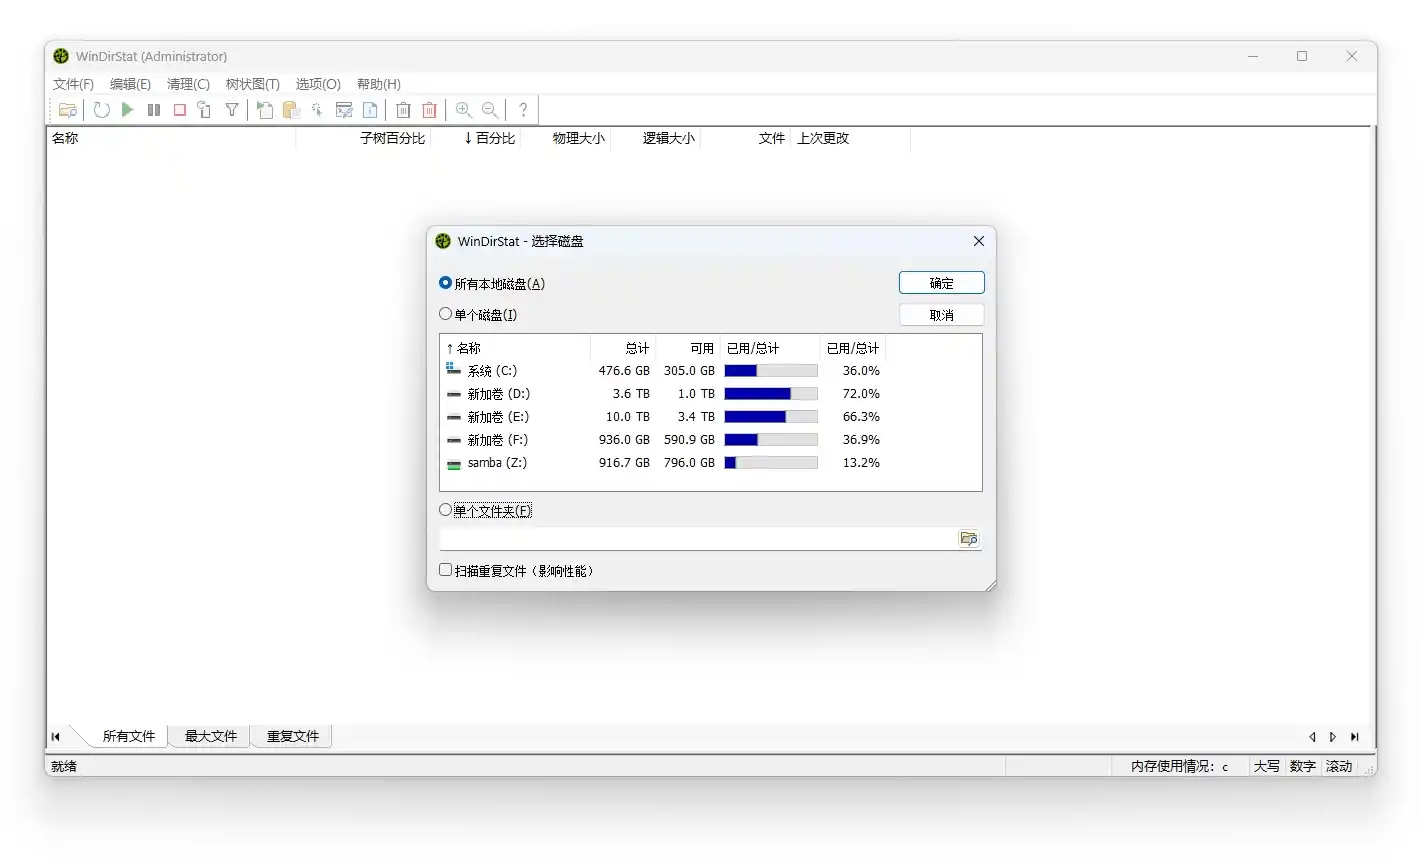This screenshot has height=859, width=1420.
Task: Click the tab scroll-to-first arrow
Action: tap(56, 737)
